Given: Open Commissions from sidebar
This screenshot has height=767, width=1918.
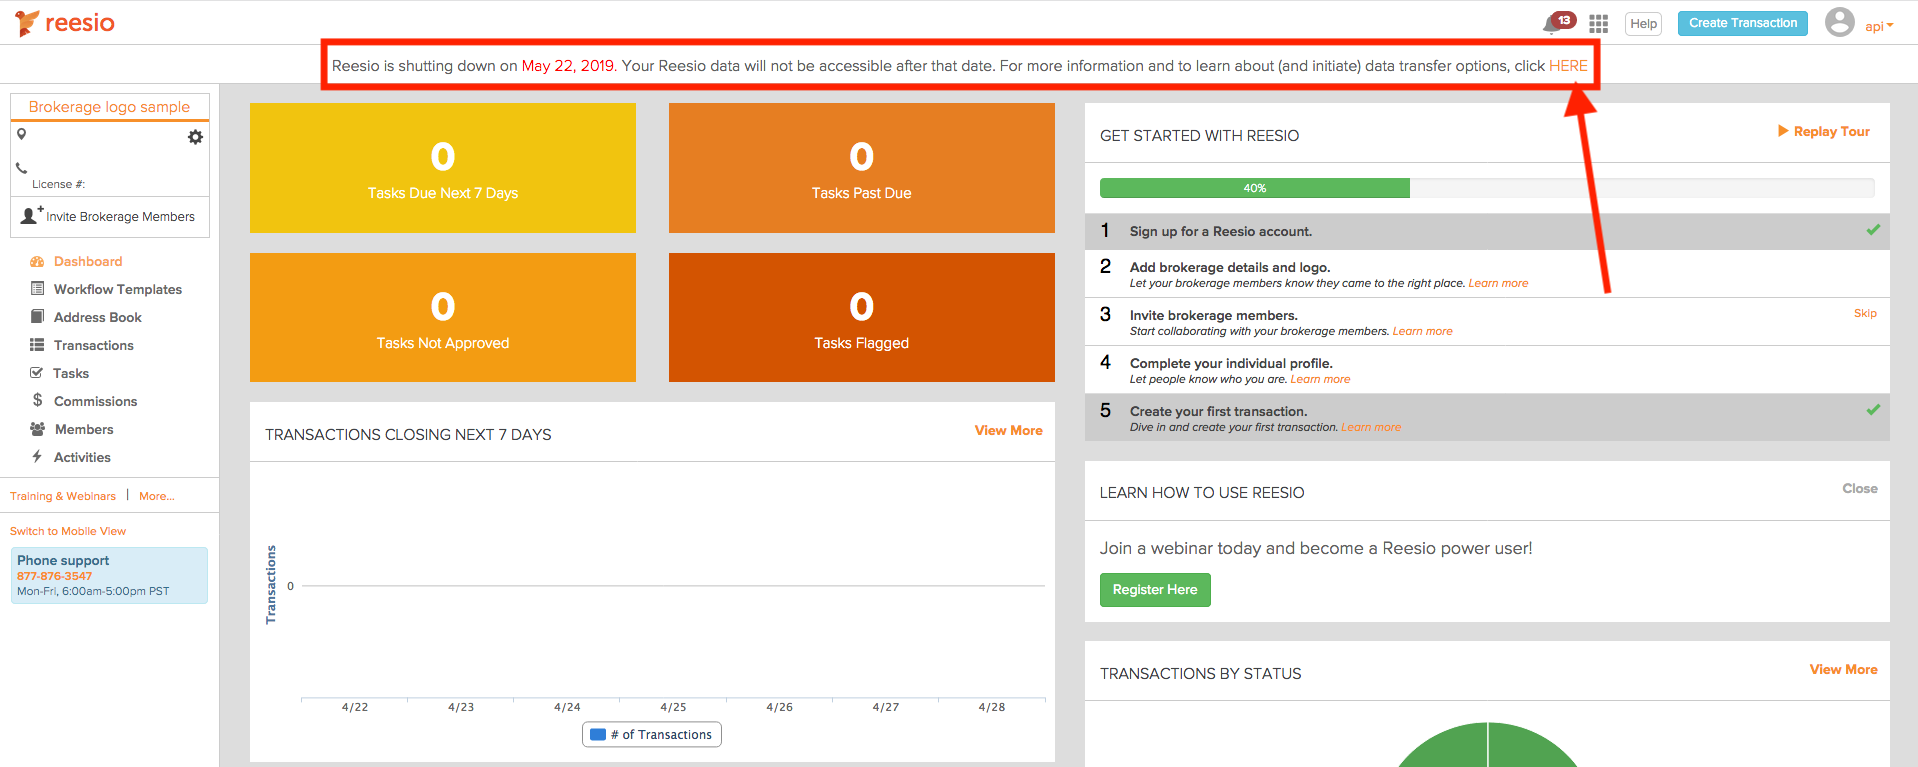Looking at the screenshot, I should coord(96,402).
